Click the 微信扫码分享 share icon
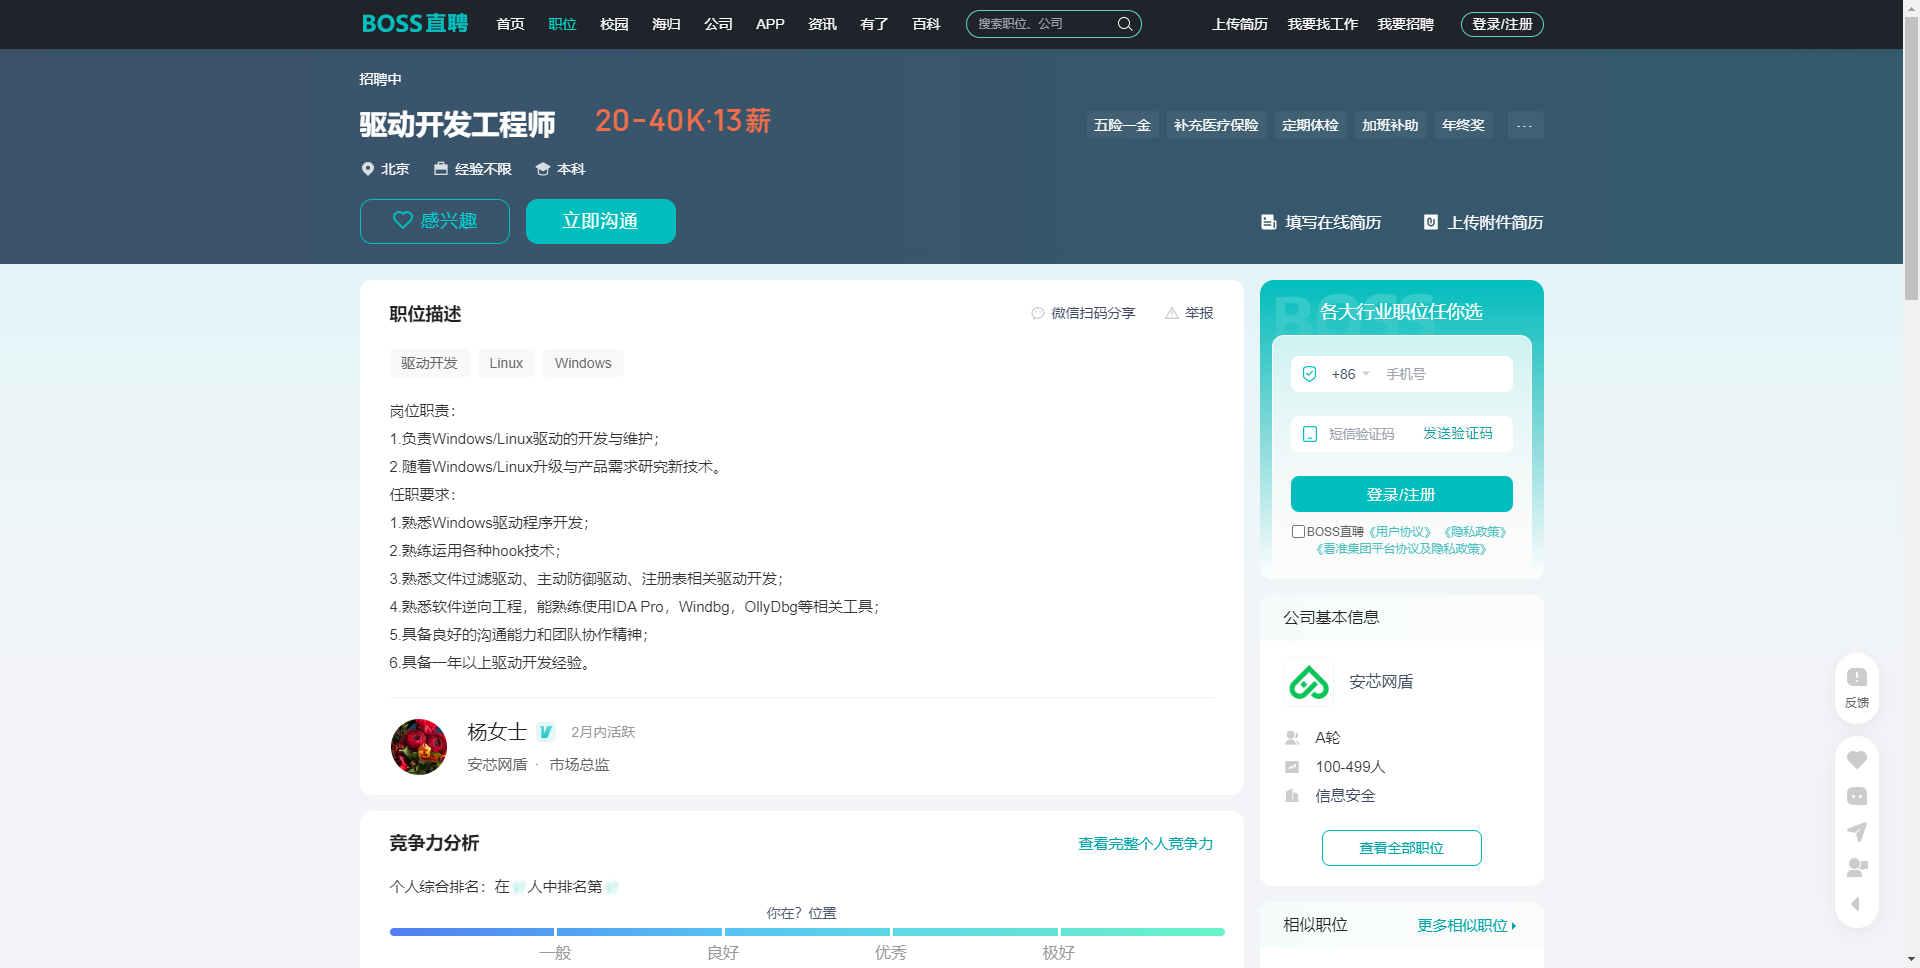The height and width of the screenshot is (968, 1920). [1038, 314]
